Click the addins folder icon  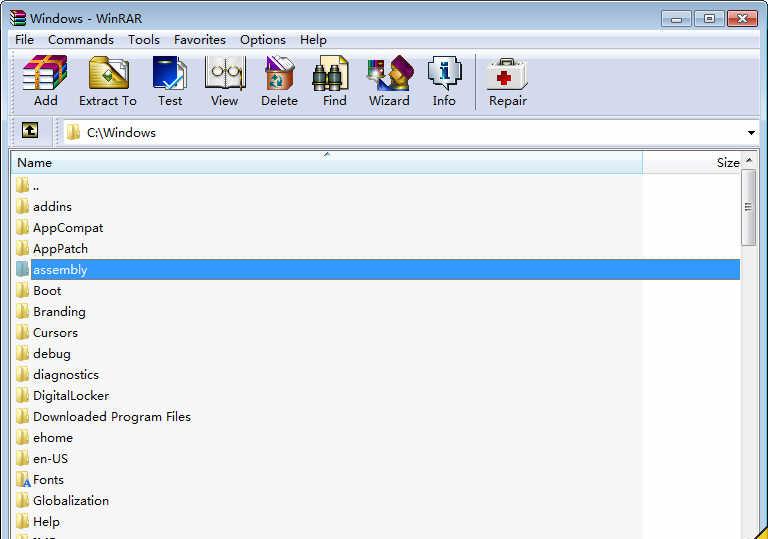[23, 206]
